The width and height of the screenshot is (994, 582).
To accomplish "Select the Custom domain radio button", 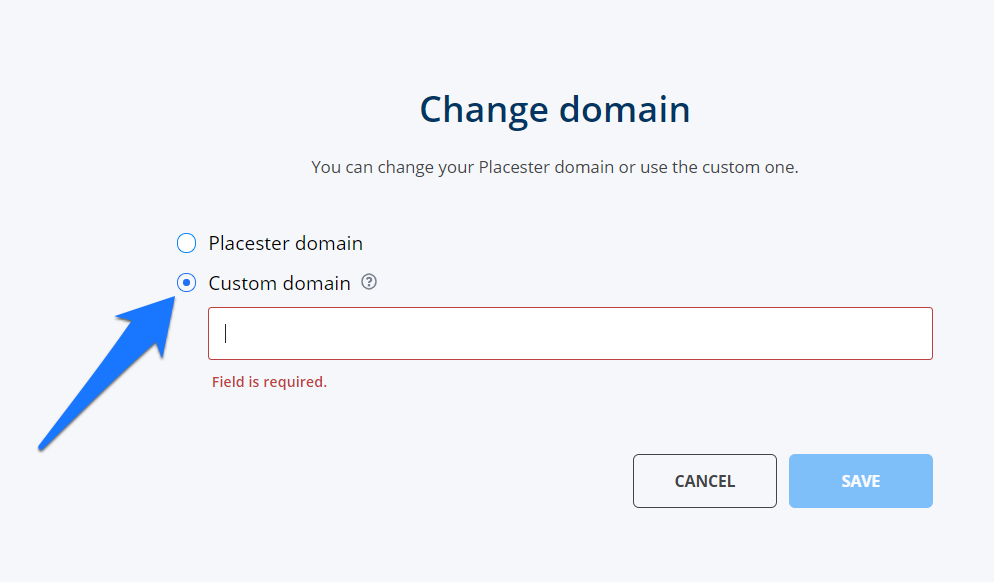I will coord(186,283).
